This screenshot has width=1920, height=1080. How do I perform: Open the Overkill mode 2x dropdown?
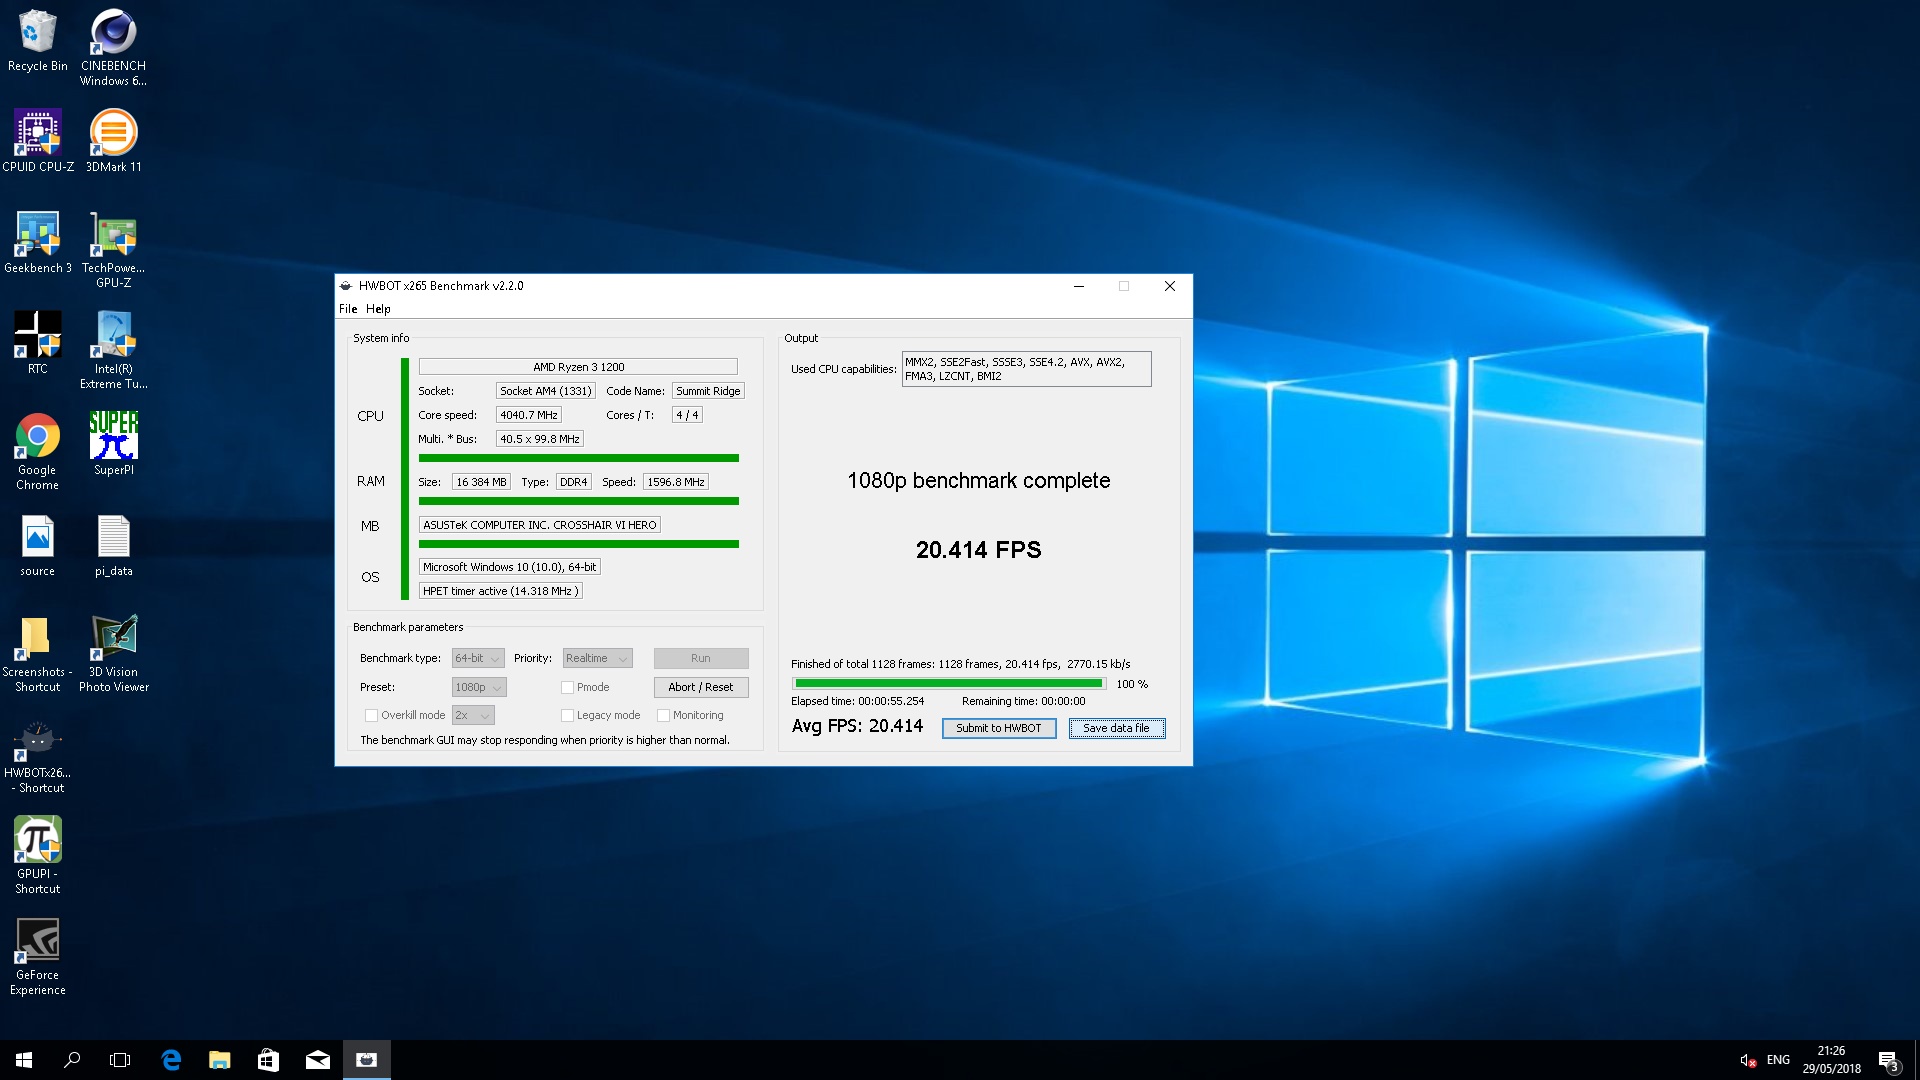pyautogui.click(x=473, y=715)
